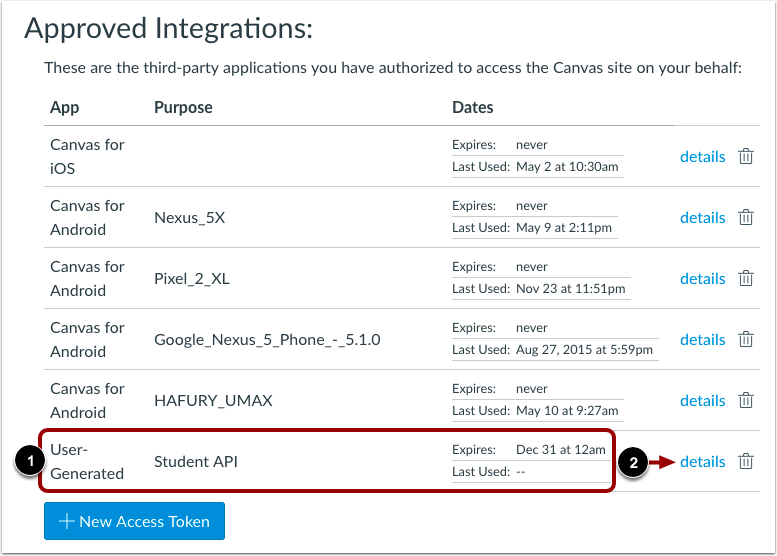Viewport: 777px width, 556px height.
Task: Open details for Canvas for iOS
Action: coord(702,157)
